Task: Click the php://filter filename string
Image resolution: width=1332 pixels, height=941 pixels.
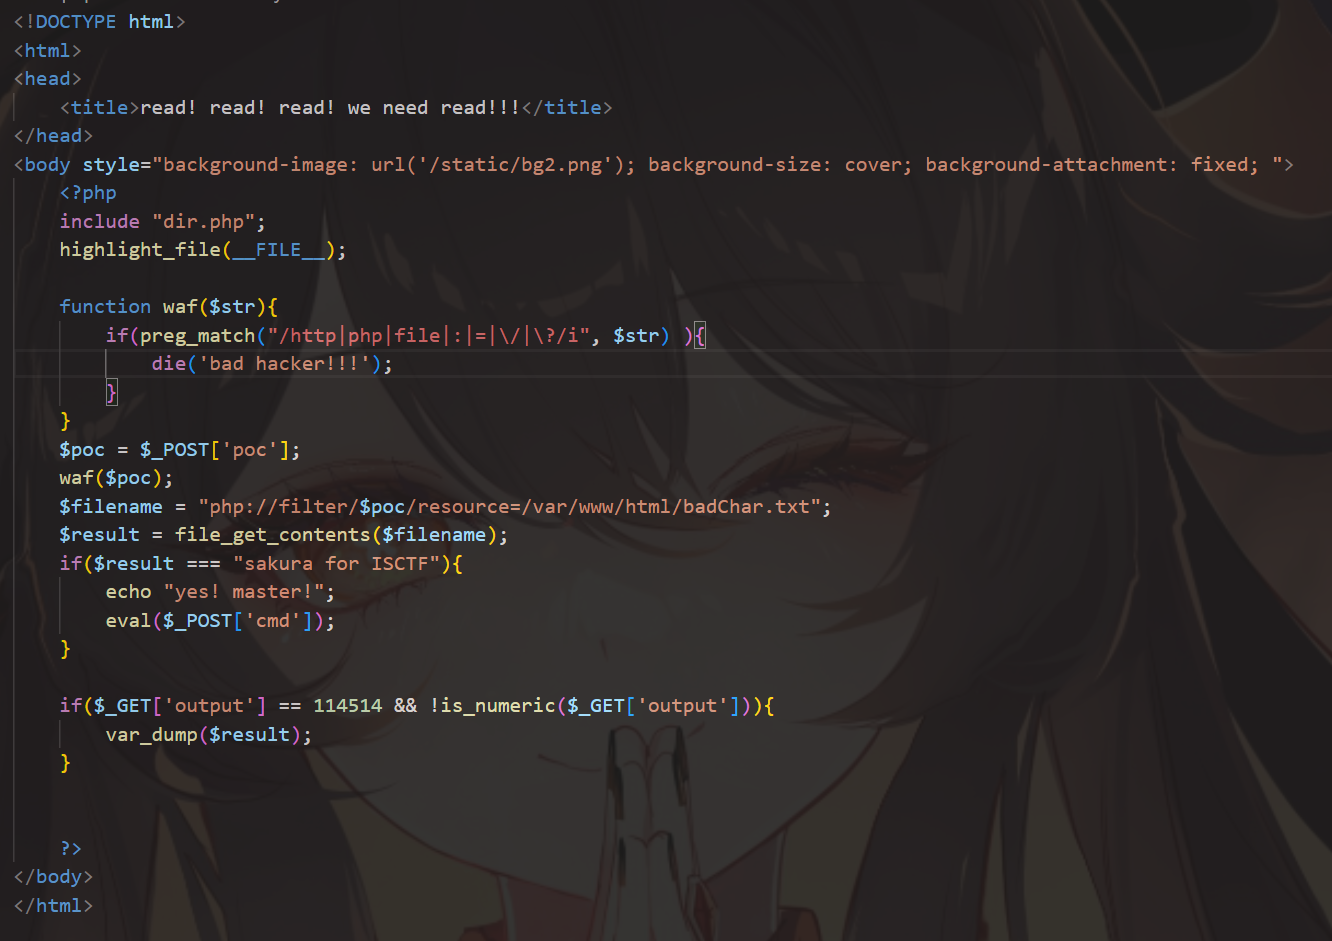Action: click(514, 506)
